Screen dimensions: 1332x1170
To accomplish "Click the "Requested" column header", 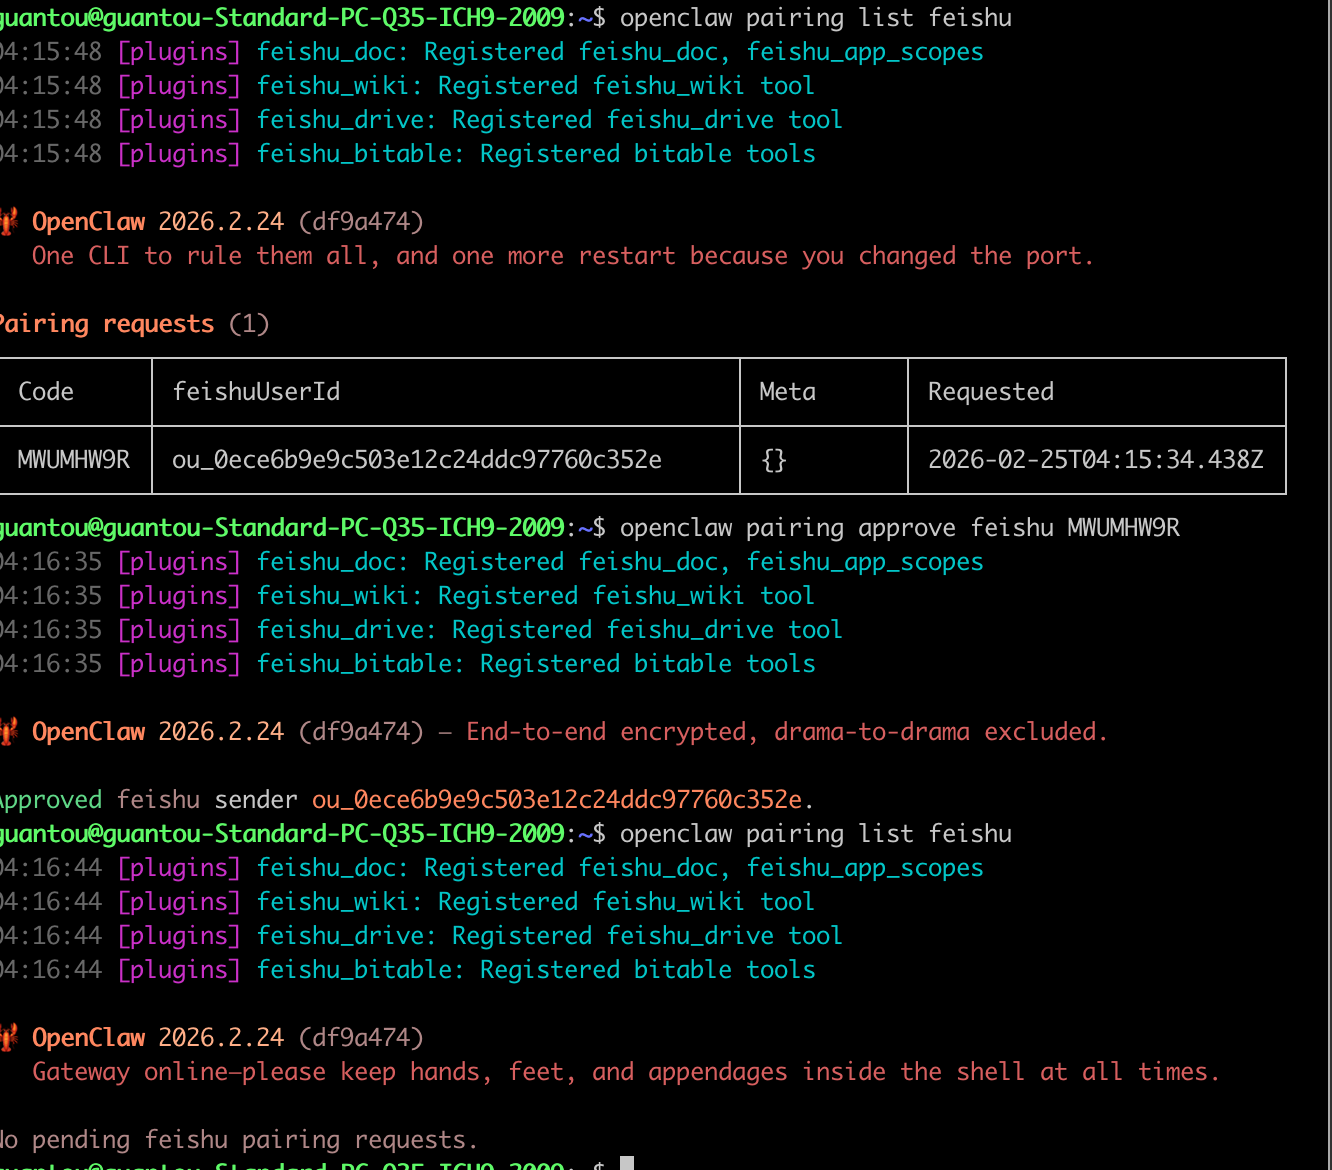I will pyautogui.click(x=990, y=391).
